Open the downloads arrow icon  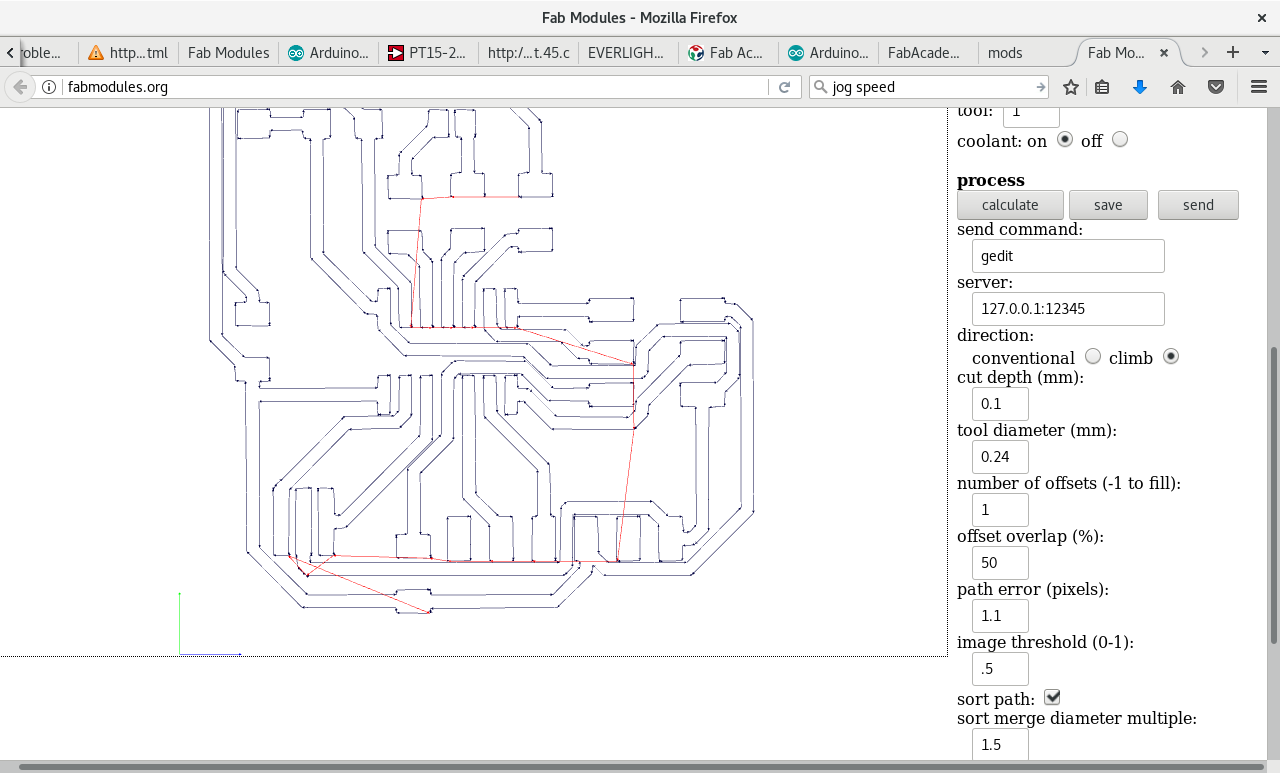click(x=1140, y=87)
